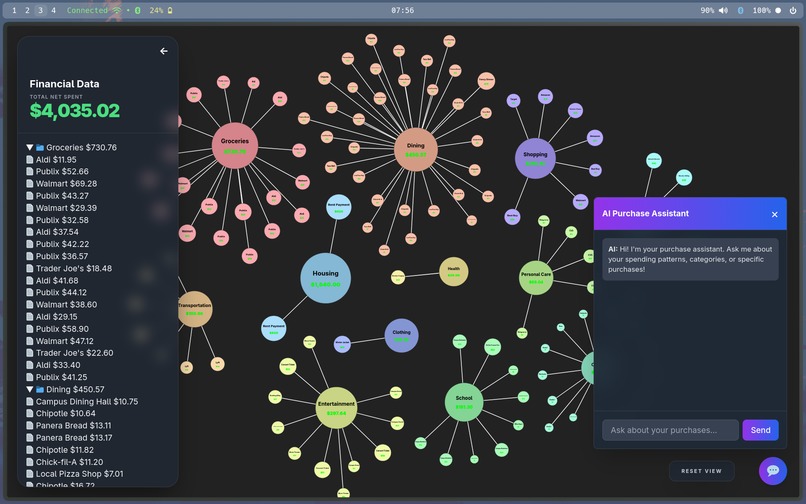Select the Publix $58.90 entry
Image resolution: width=806 pixels, height=504 pixels.
[x=57, y=329]
